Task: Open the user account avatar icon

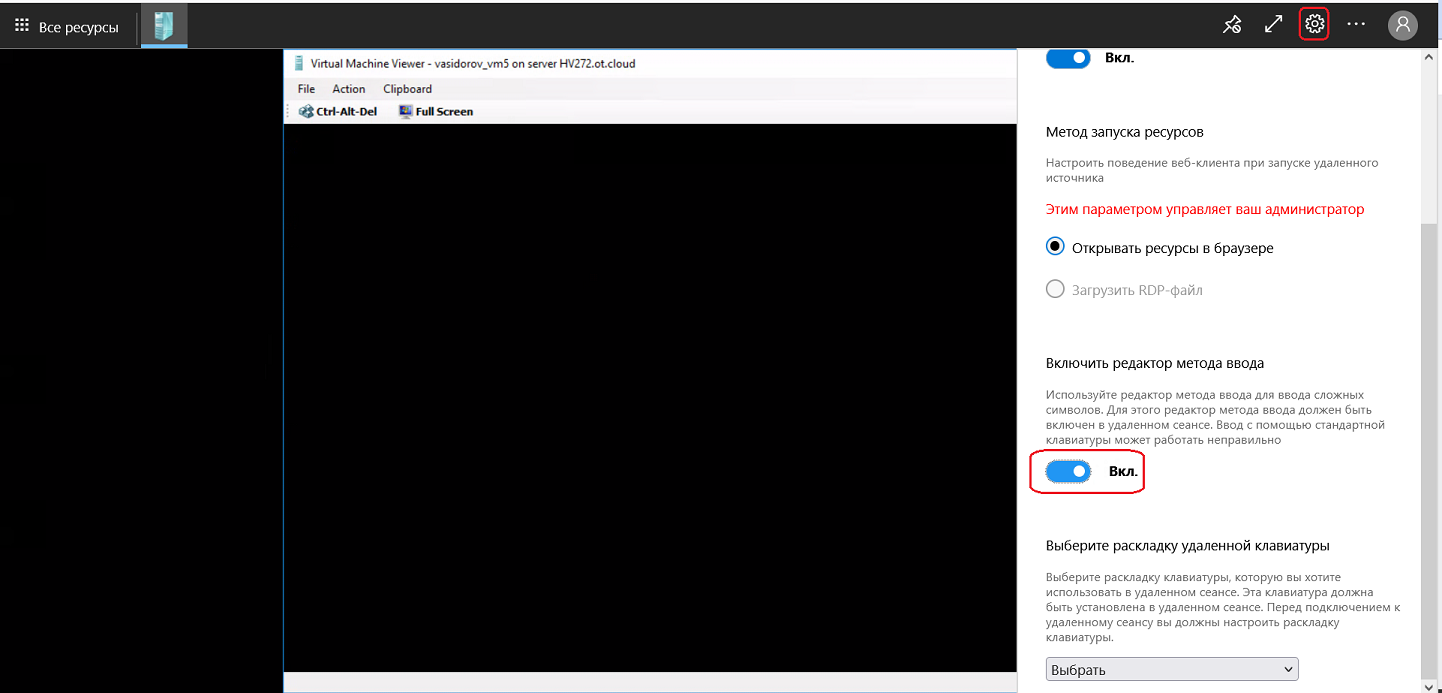Action: coord(1402,25)
